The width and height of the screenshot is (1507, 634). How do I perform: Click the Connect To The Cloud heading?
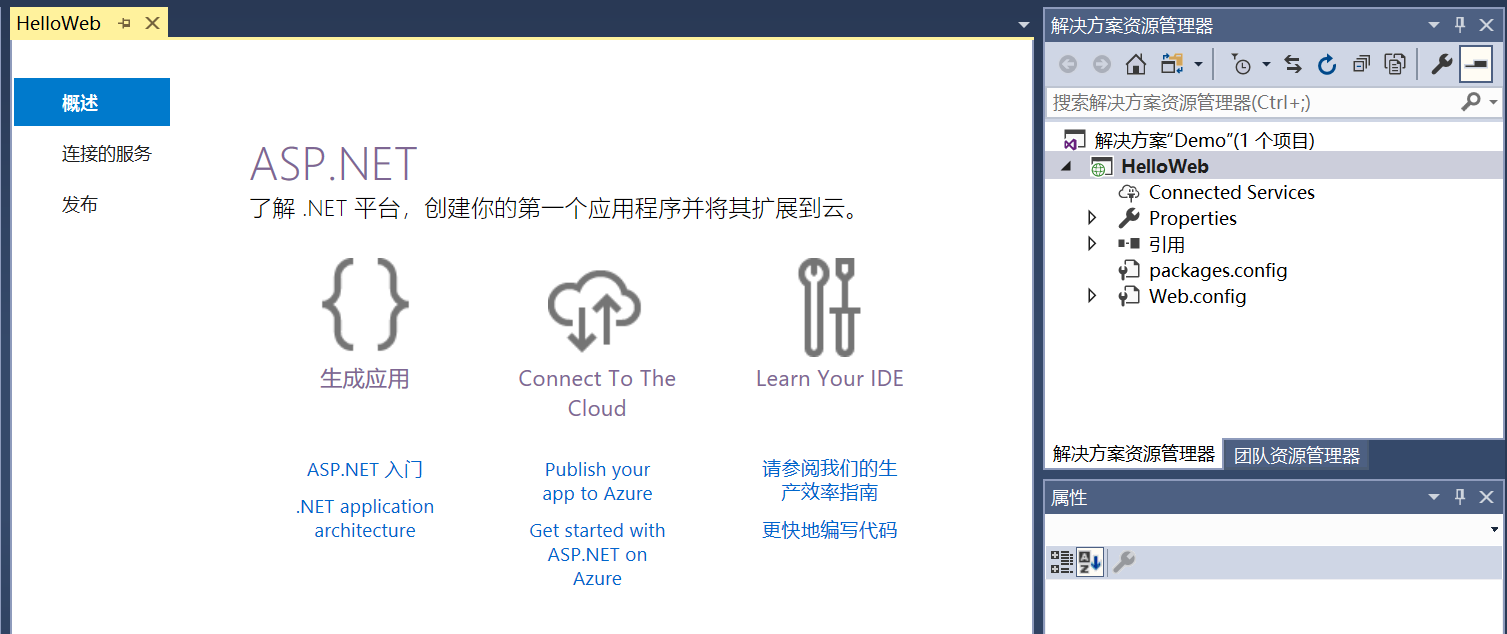pyautogui.click(x=597, y=393)
